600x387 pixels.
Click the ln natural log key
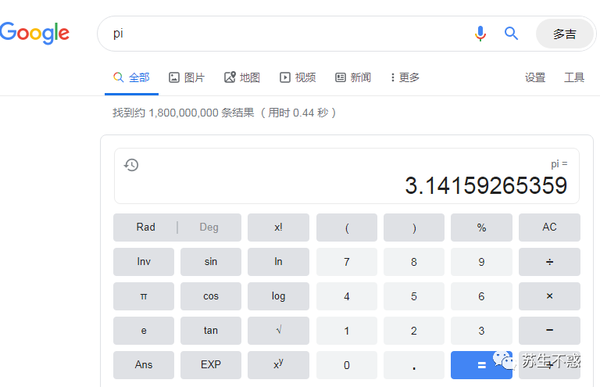[x=278, y=262]
